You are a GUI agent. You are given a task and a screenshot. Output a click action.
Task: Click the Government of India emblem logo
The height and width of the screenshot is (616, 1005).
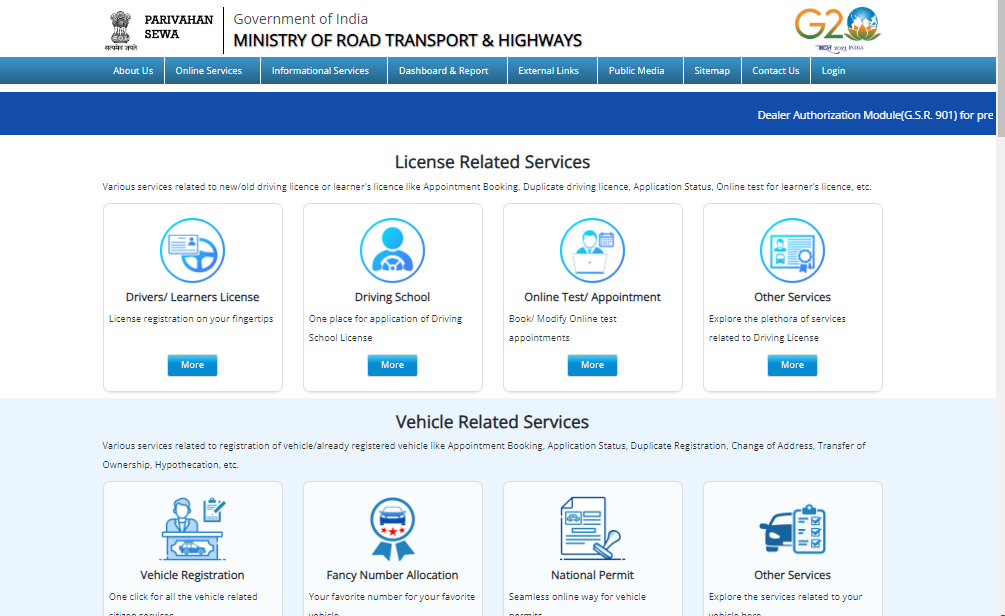(x=120, y=30)
